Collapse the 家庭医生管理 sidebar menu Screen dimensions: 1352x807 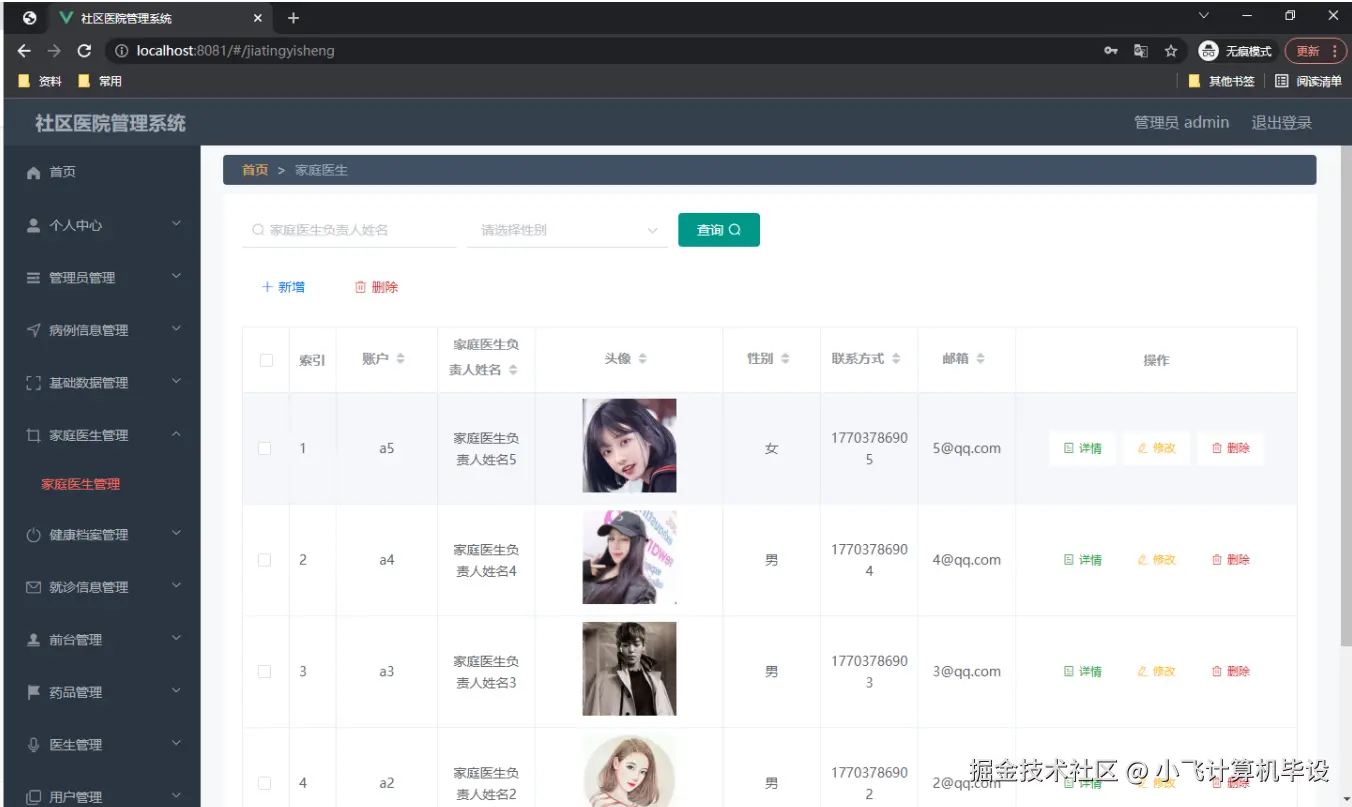pyautogui.click(x=176, y=434)
